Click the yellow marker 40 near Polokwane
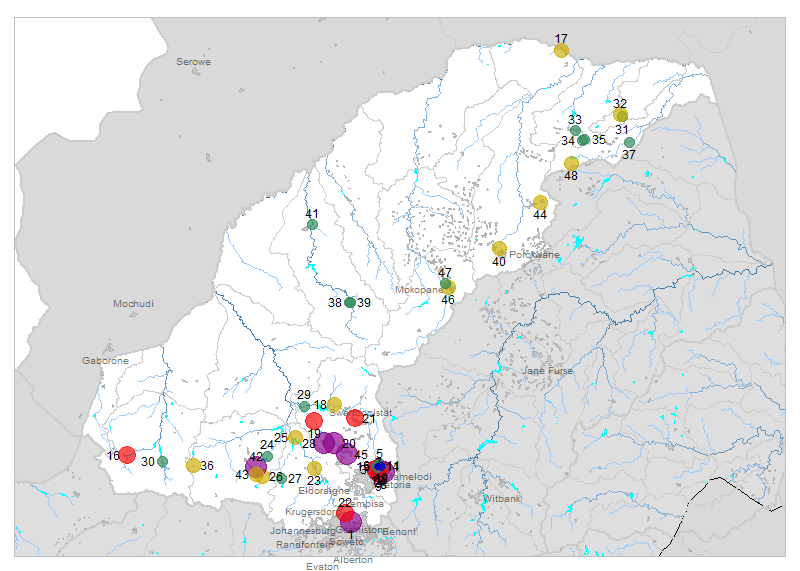Image resolution: width=800 pixels, height=571 pixels. click(499, 249)
